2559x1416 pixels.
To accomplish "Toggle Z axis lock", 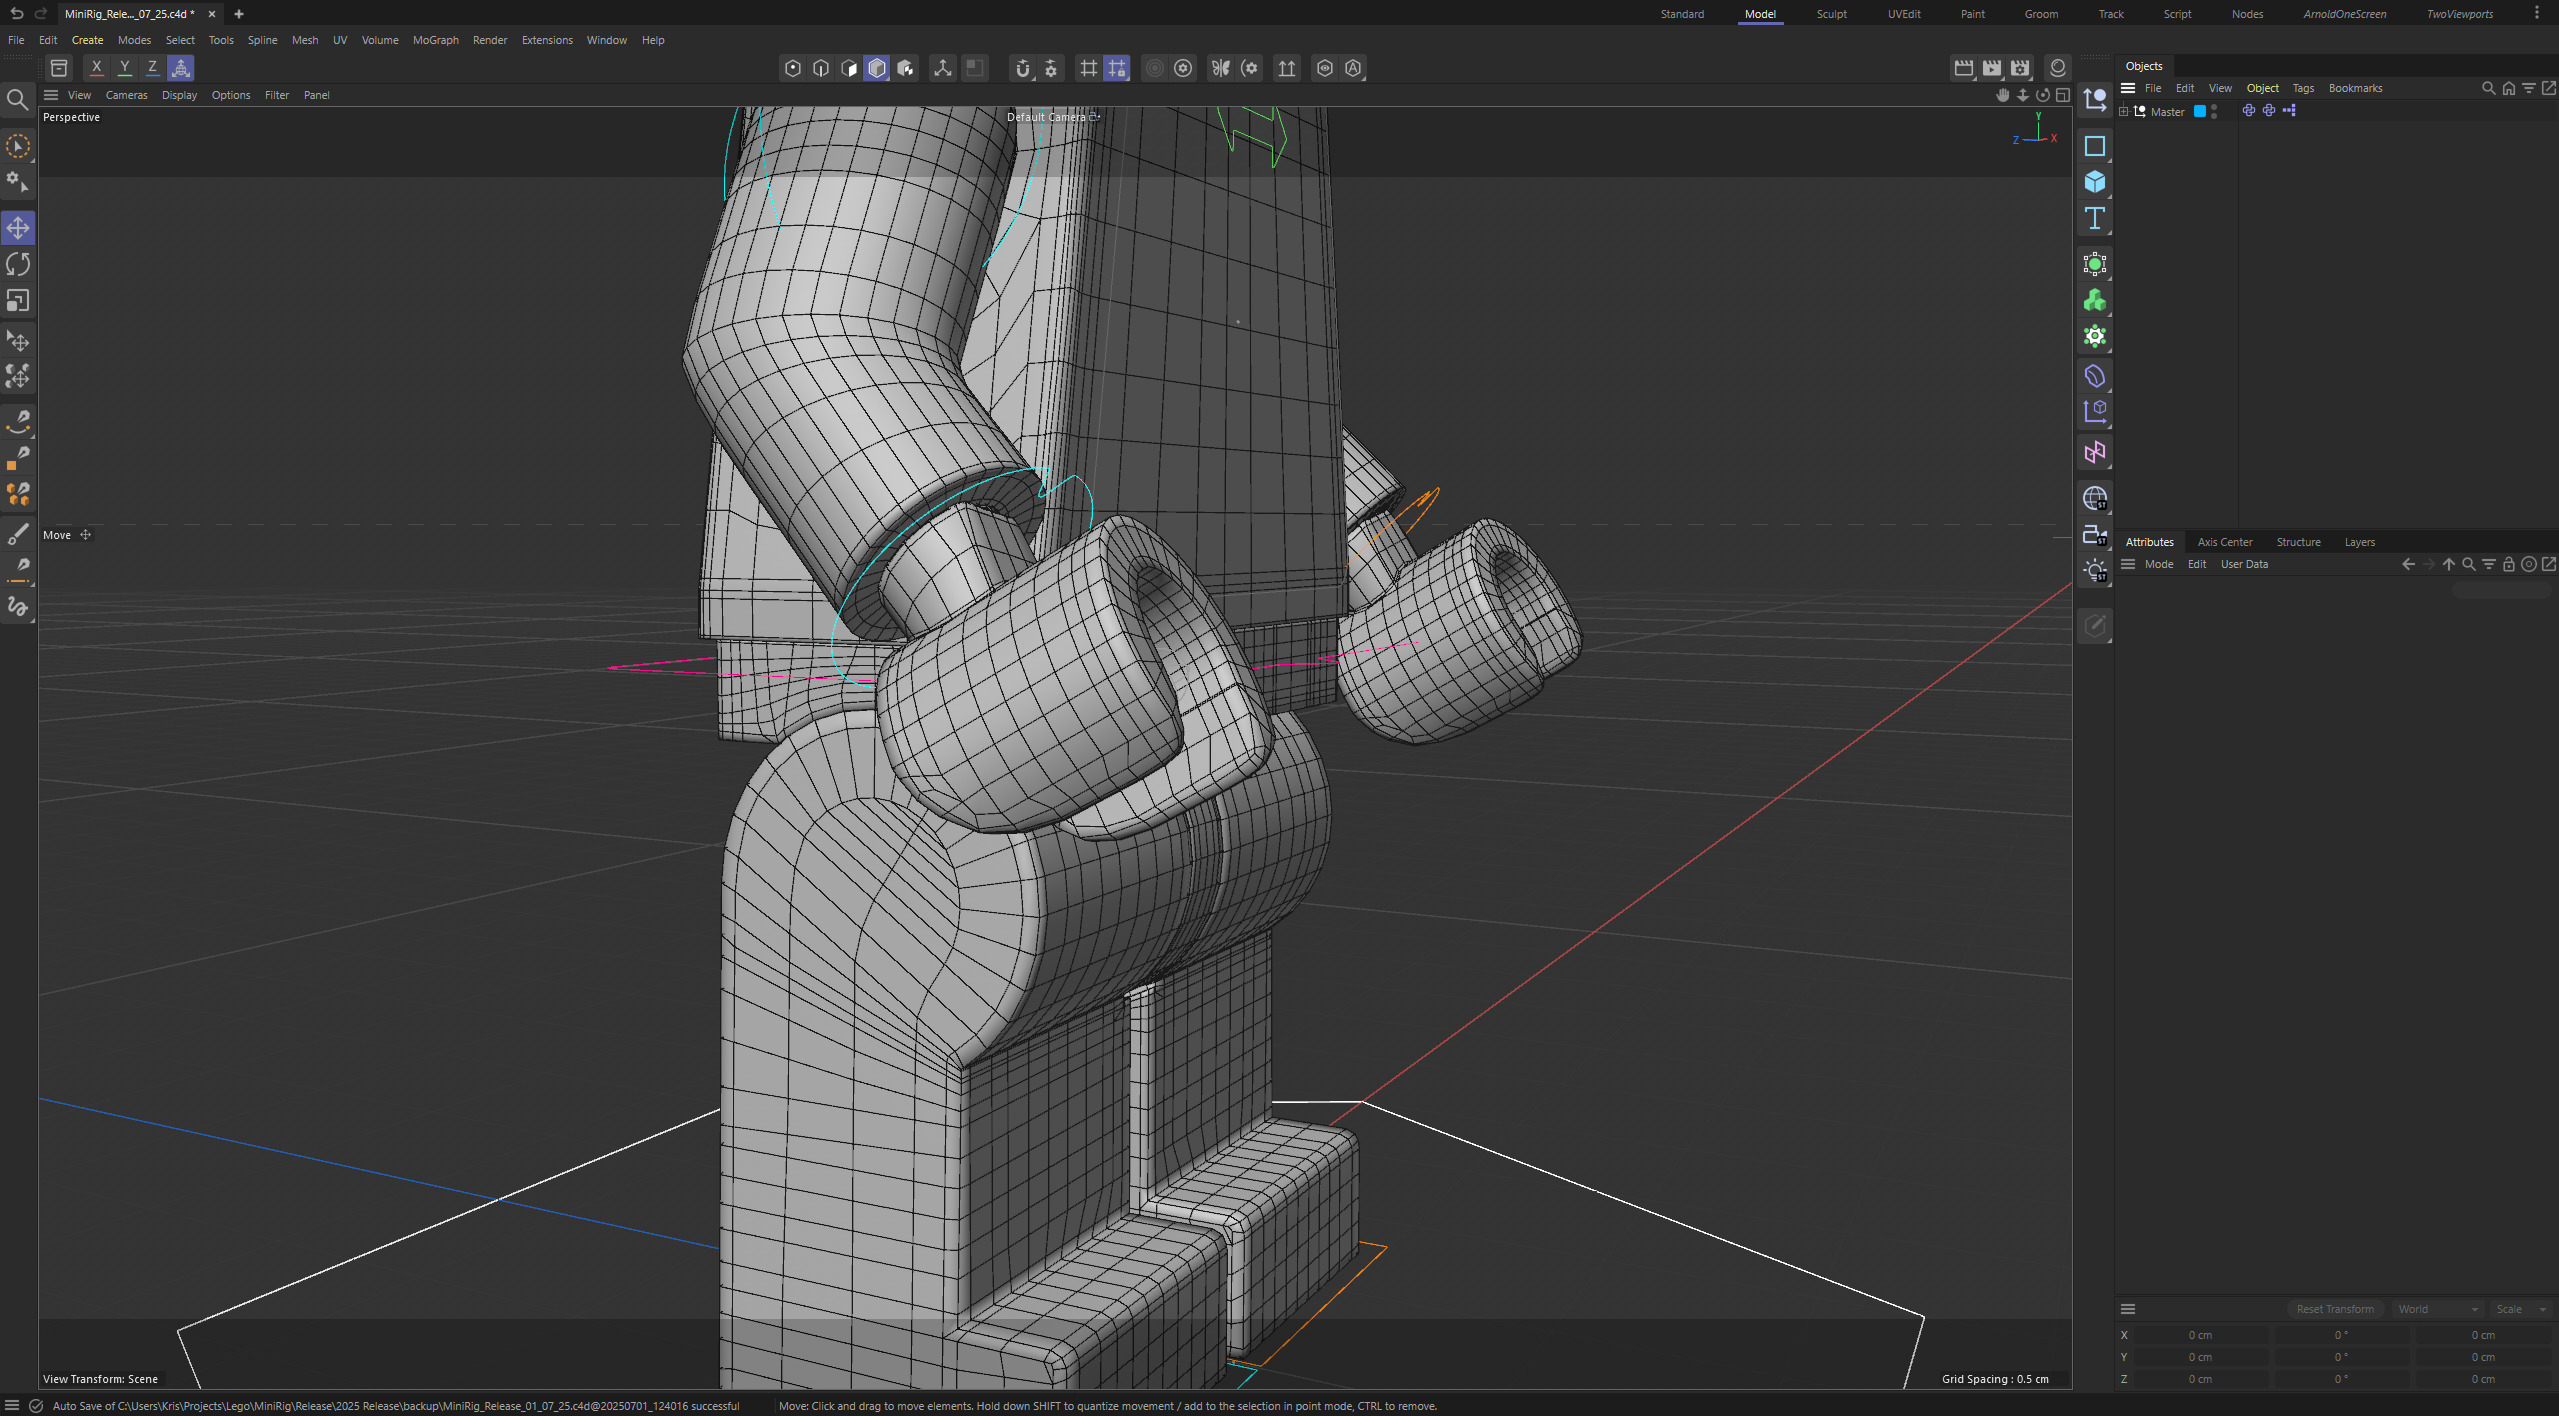I will click(152, 68).
